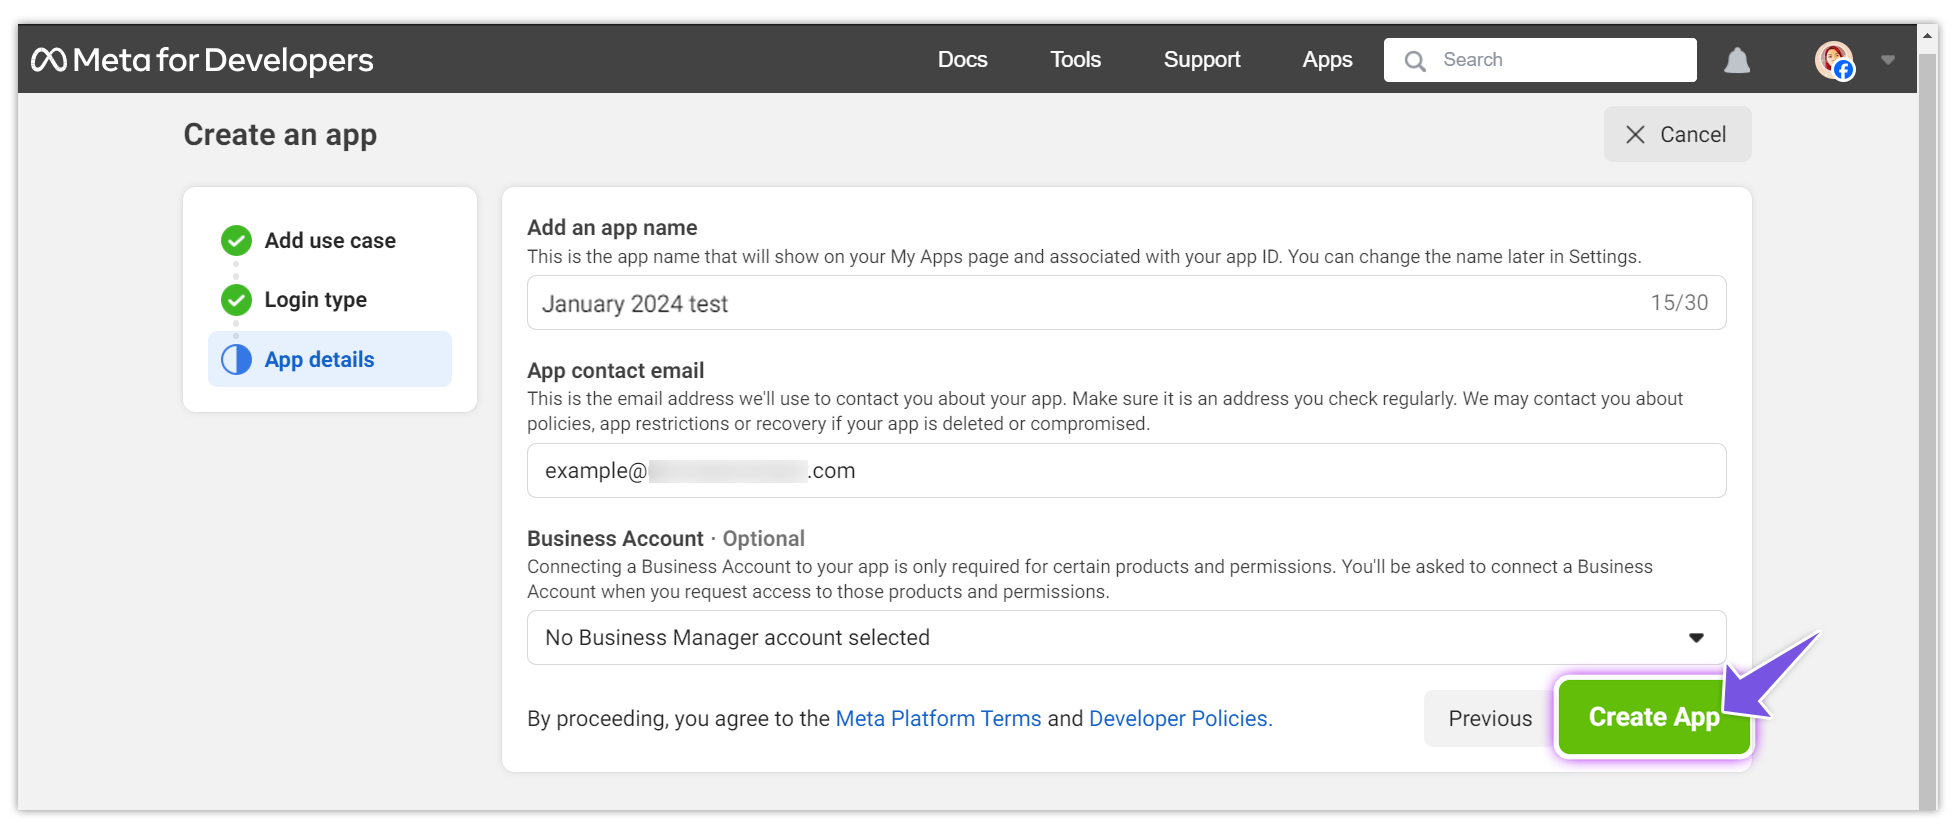Go to the Apps page

(1327, 60)
